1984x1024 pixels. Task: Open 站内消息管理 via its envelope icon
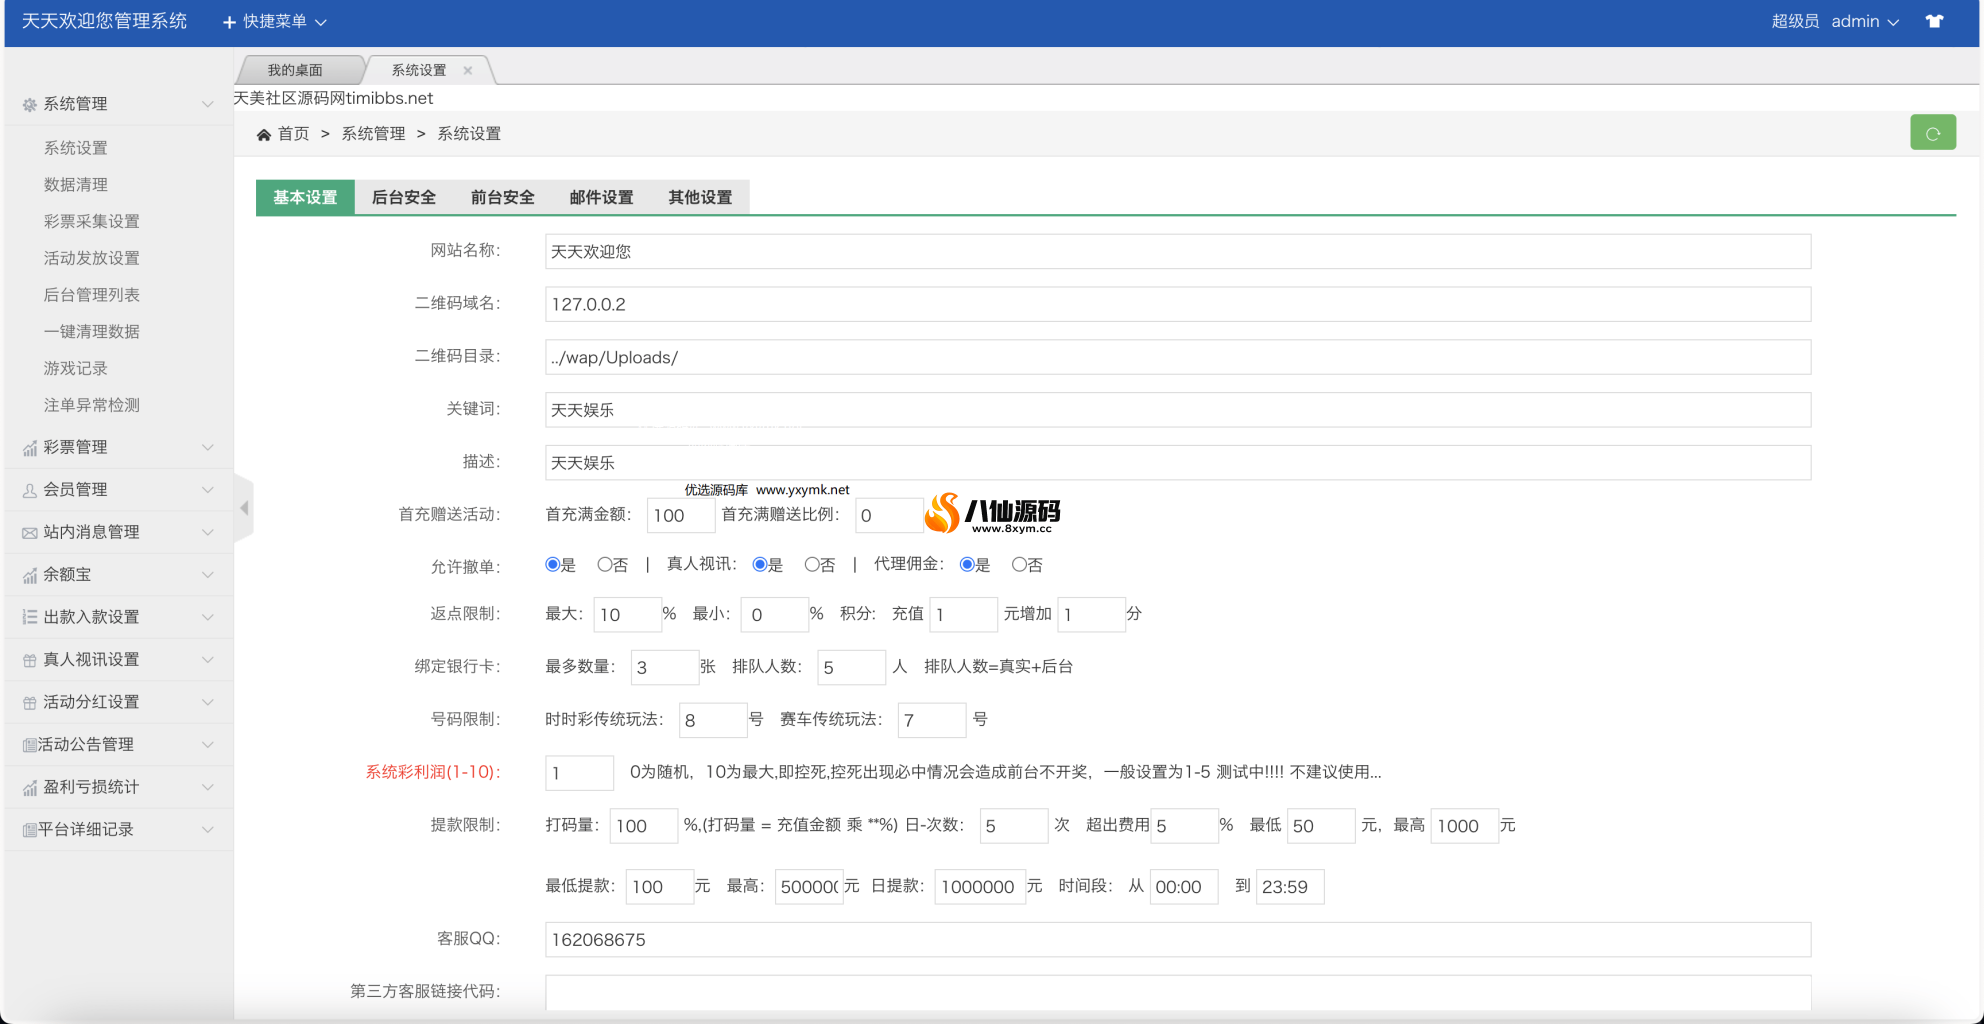click(x=27, y=532)
